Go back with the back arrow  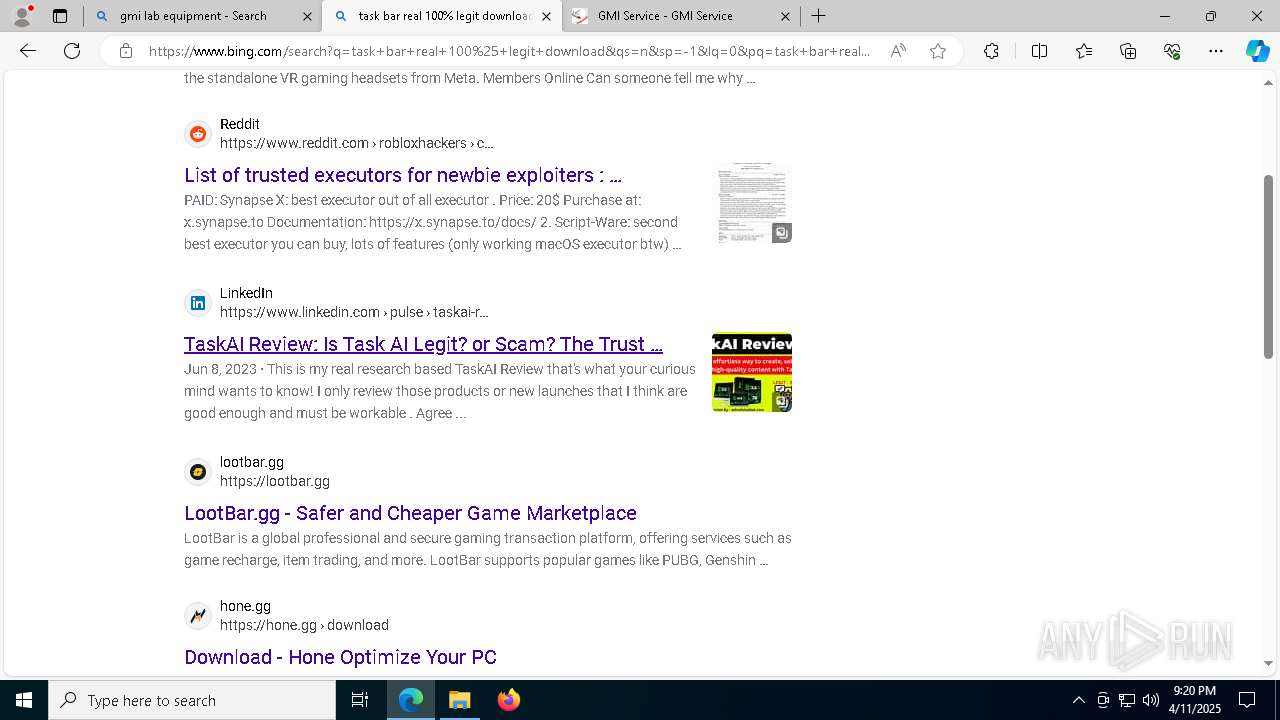coord(28,51)
